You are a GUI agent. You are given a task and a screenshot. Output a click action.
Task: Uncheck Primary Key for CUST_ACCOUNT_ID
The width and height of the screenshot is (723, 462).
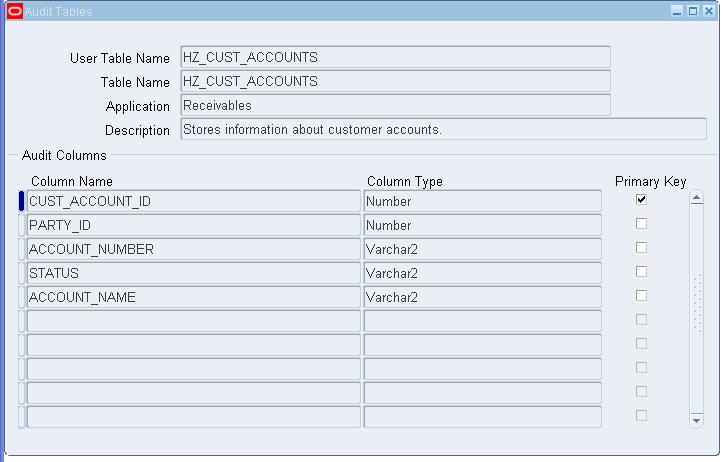click(641, 200)
